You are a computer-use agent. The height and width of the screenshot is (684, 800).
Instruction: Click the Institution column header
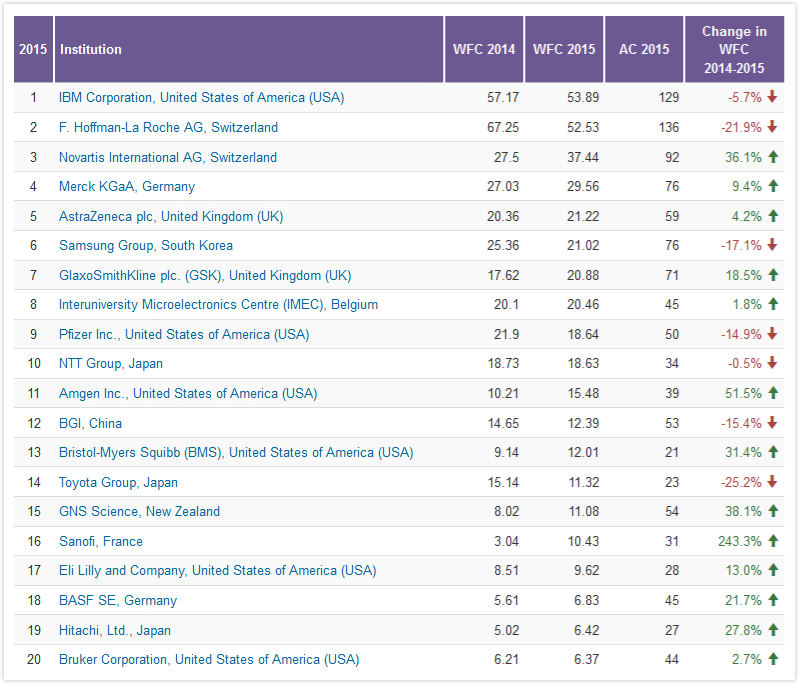click(91, 49)
